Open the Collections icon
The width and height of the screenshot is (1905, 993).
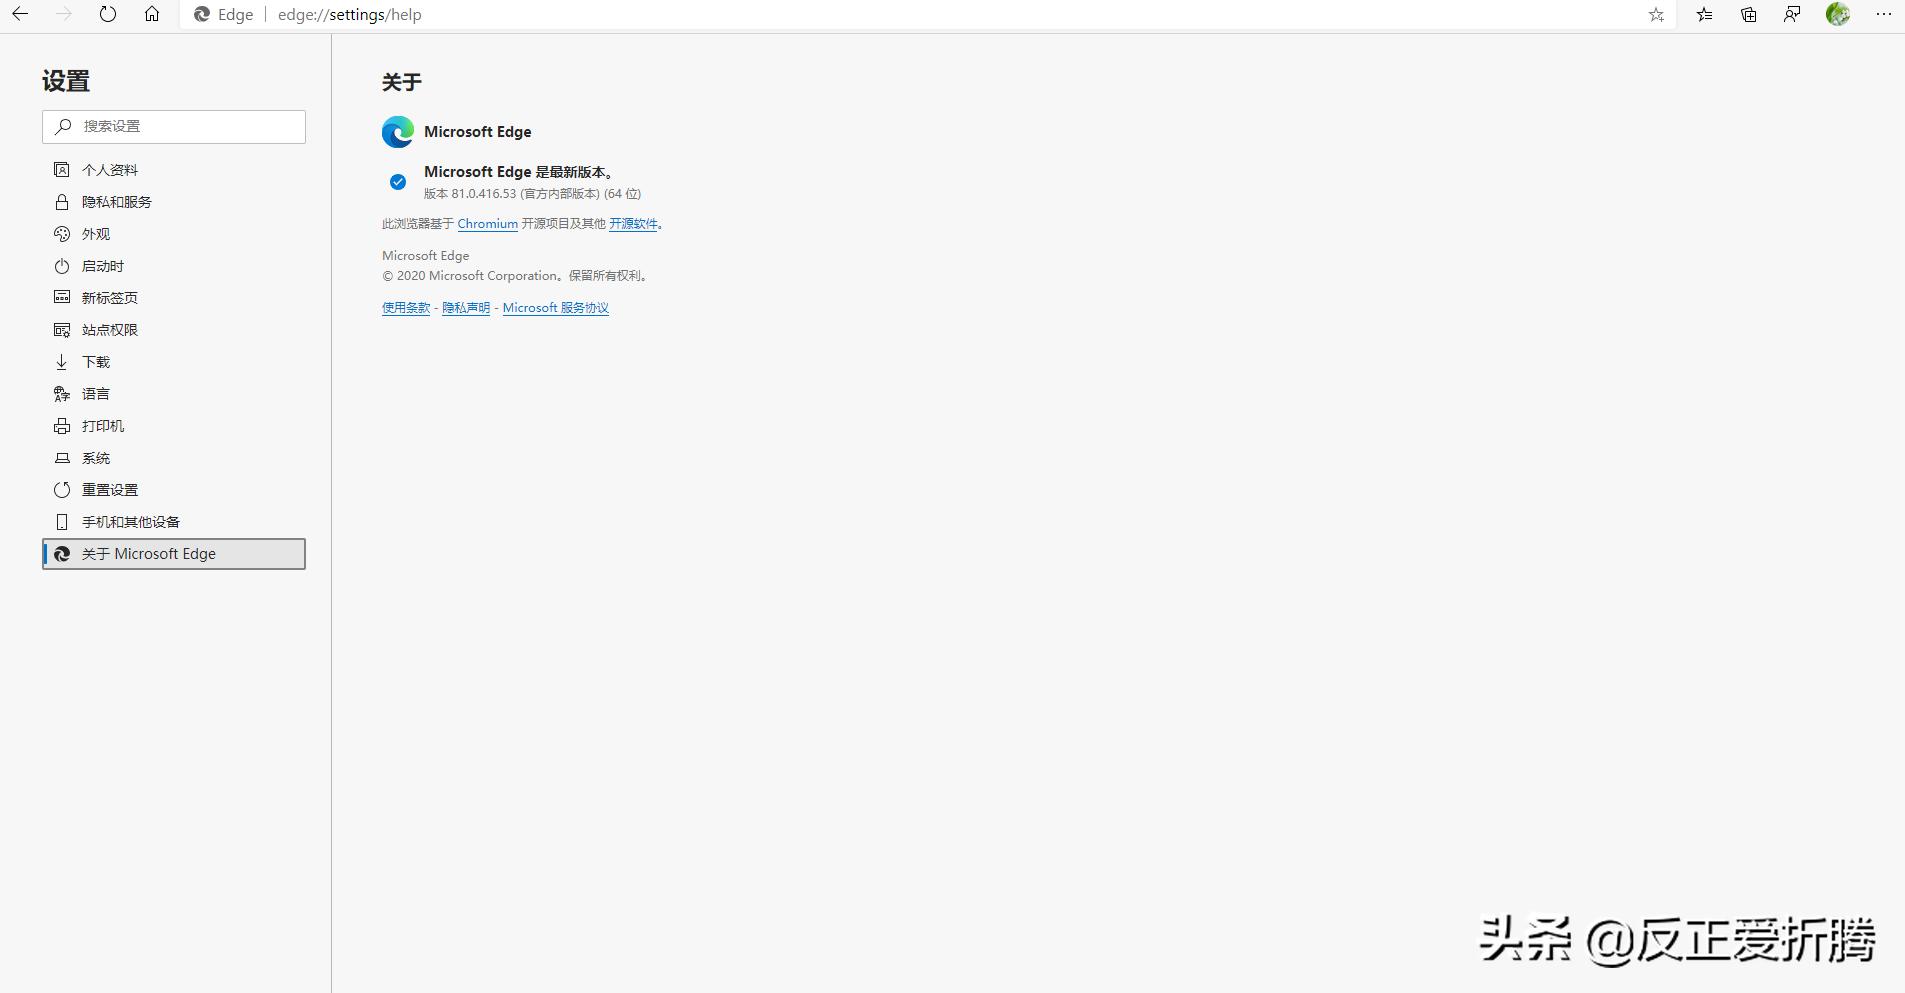pyautogui.click(x=1749, y=15)
